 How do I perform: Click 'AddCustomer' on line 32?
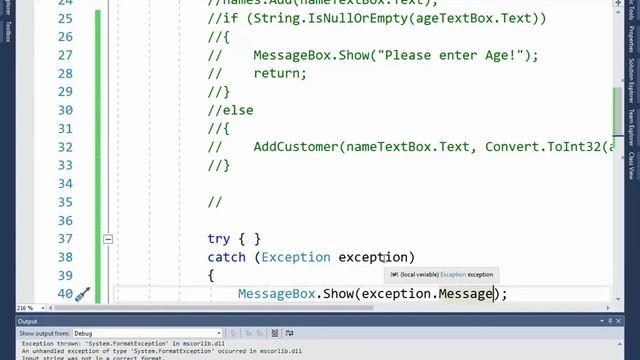296,147
